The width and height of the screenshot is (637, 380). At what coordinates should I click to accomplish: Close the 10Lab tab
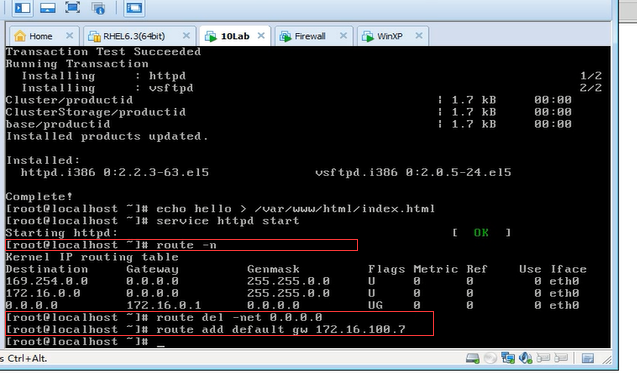261,36
